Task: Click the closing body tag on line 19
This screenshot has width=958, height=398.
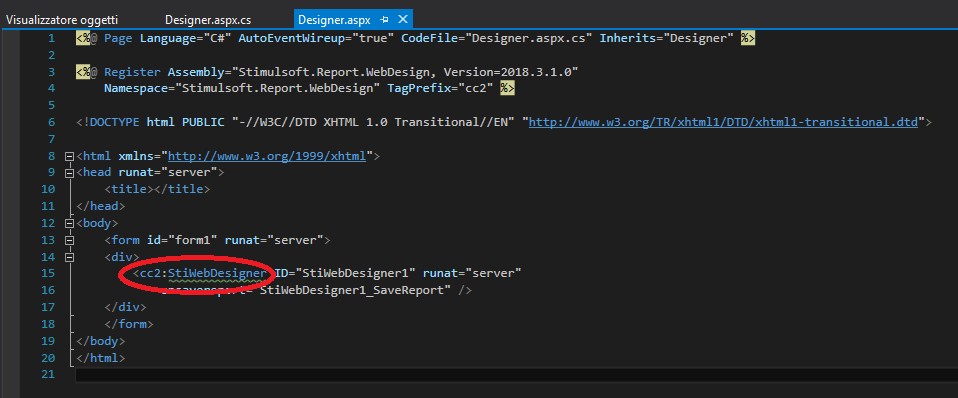Action: pos(101,341)
